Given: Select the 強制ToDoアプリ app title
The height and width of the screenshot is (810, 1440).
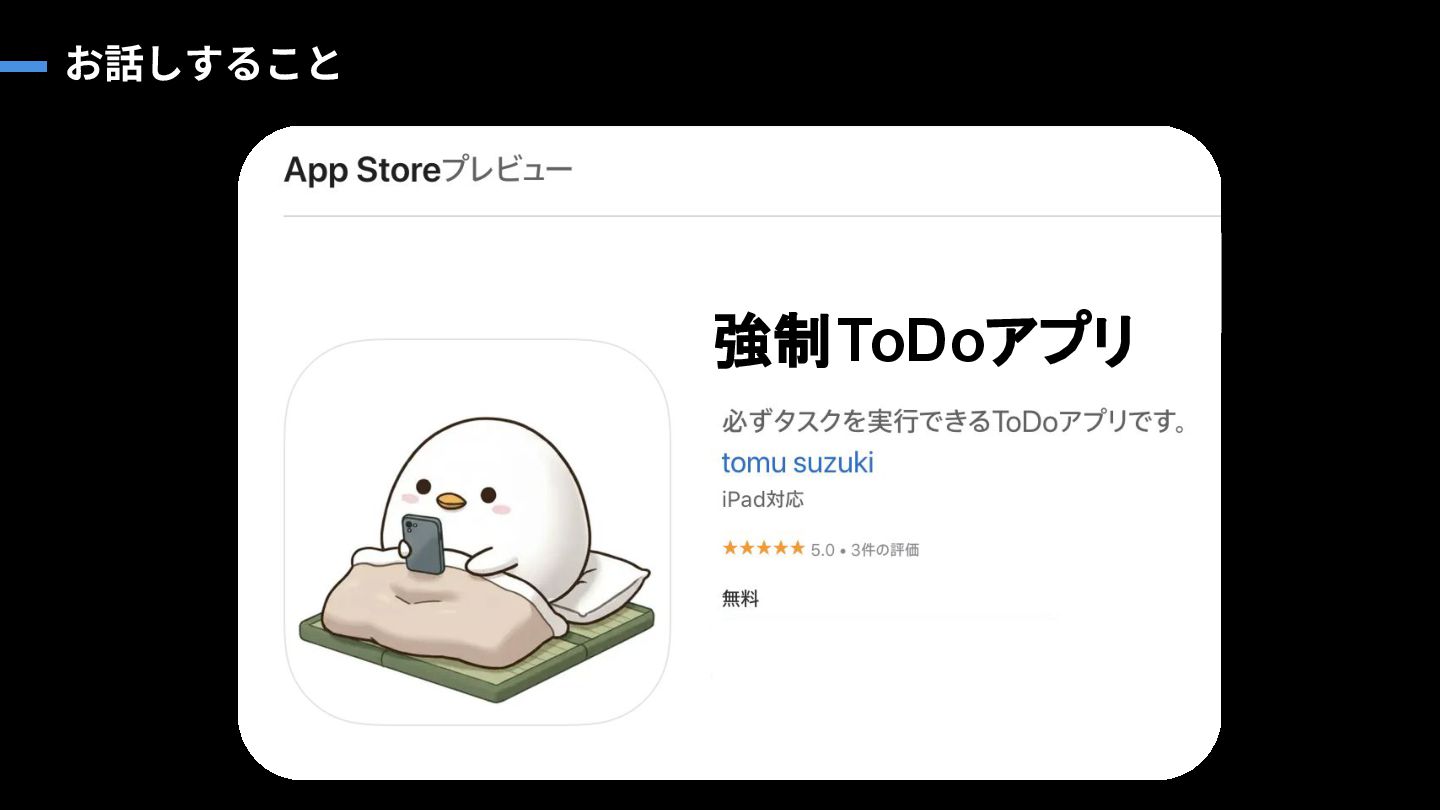Looking at the screenshot, I should pos(926,341).
